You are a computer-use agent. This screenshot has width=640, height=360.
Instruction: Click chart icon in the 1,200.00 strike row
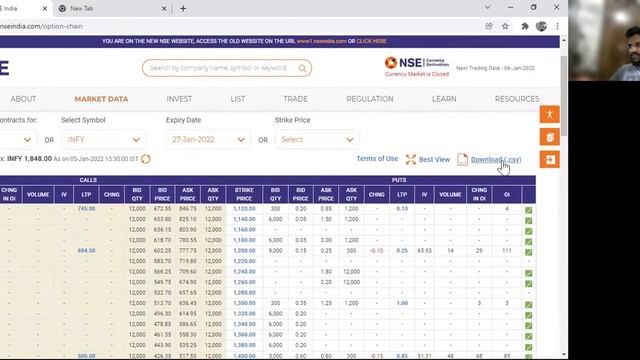click(x=529, y=252)
